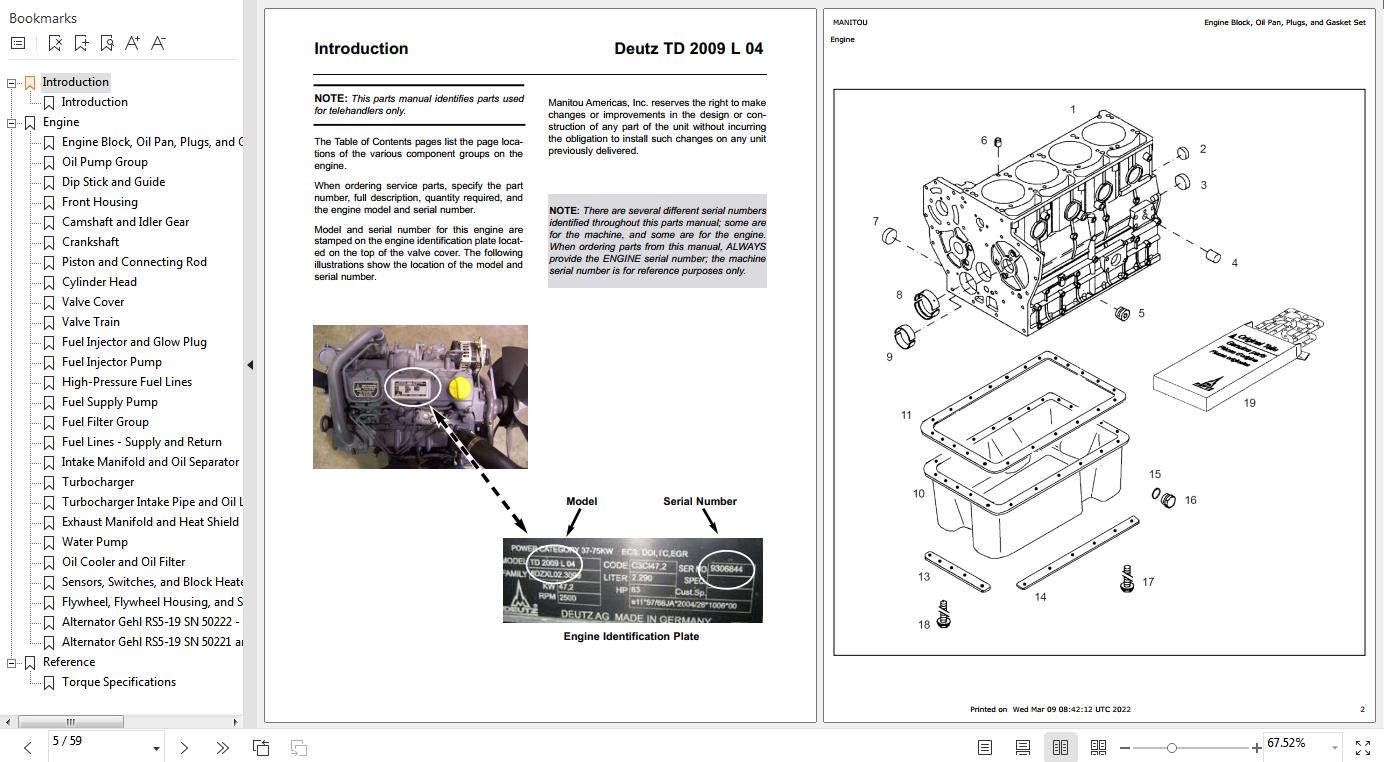1384x762 pixels.
Task: Open Piston and Connecting Rod bookmark
Action: coord(134,262)
